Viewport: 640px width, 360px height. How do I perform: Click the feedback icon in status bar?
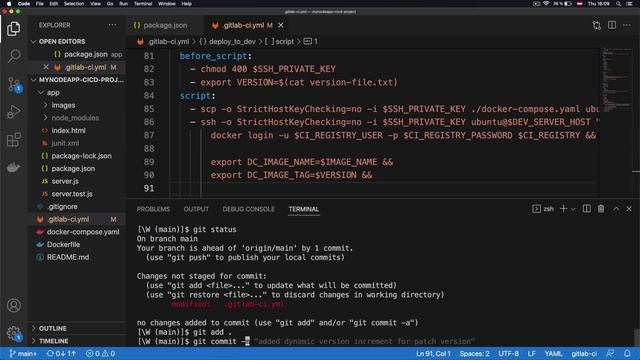pyautogui.click(x=611, y=353)
